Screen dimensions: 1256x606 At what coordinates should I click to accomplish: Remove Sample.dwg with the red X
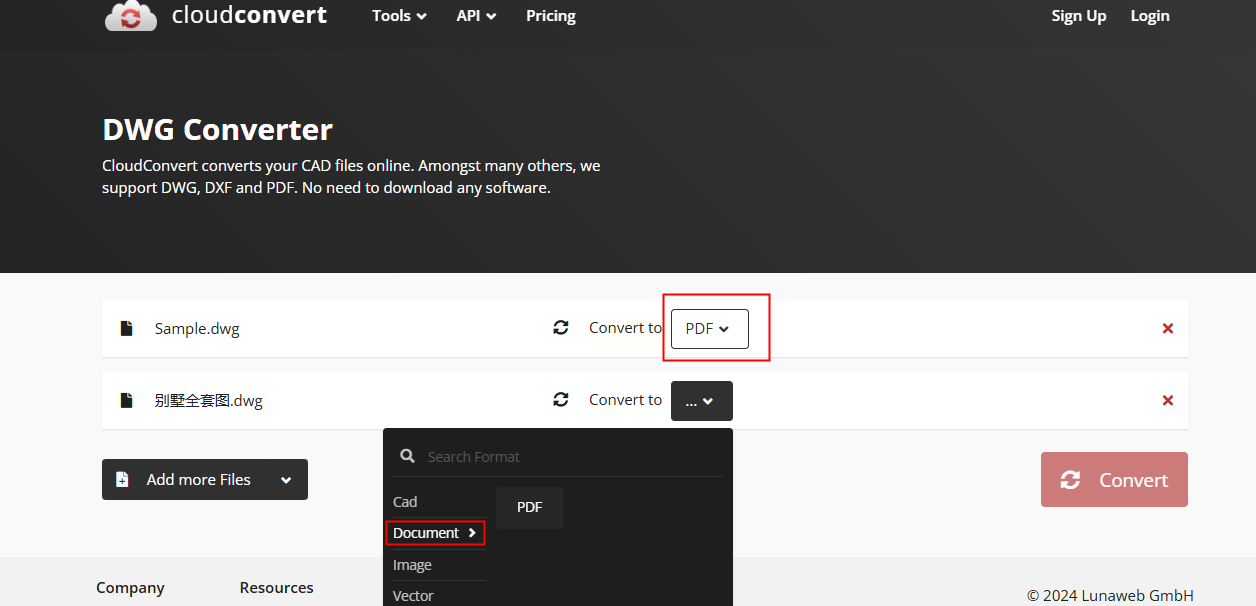1167,328
